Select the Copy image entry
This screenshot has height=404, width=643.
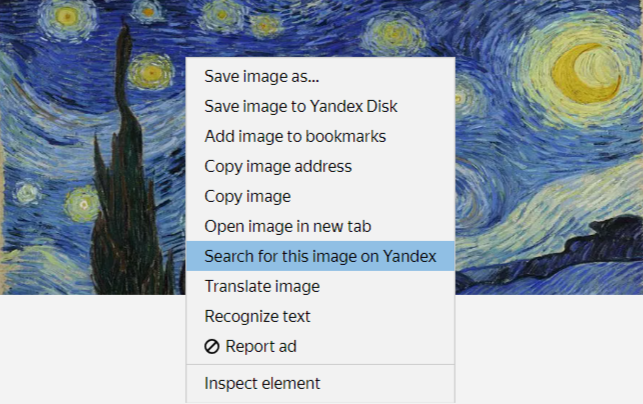pyautogui.click(x=247, y=196)
